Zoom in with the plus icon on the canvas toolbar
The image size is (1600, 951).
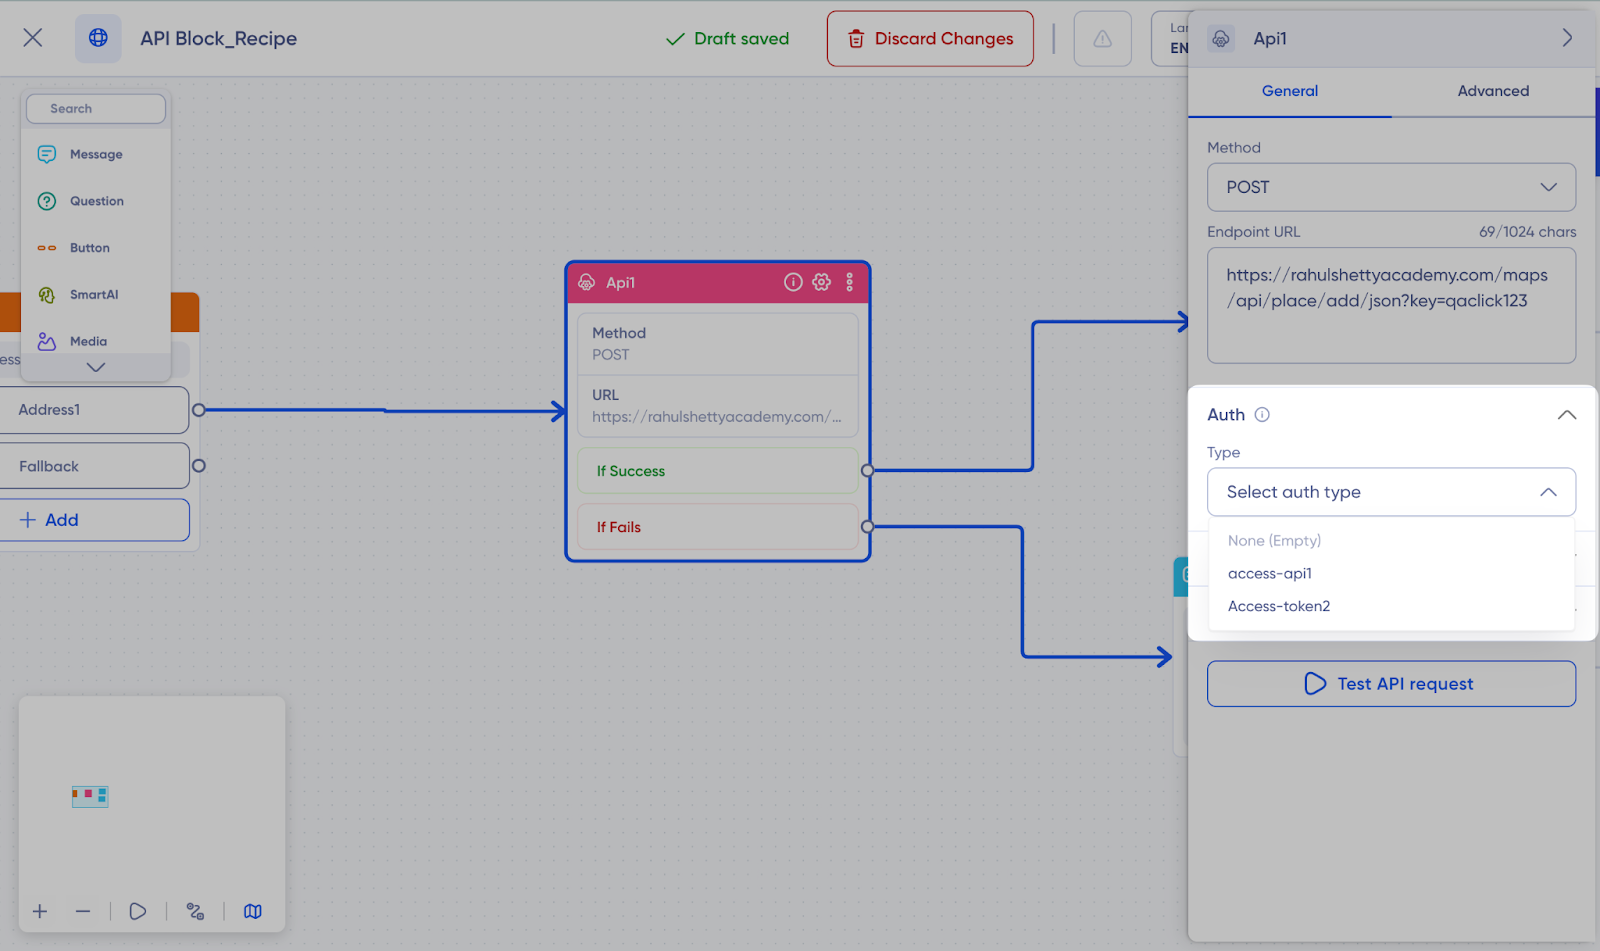click(40, 911)
